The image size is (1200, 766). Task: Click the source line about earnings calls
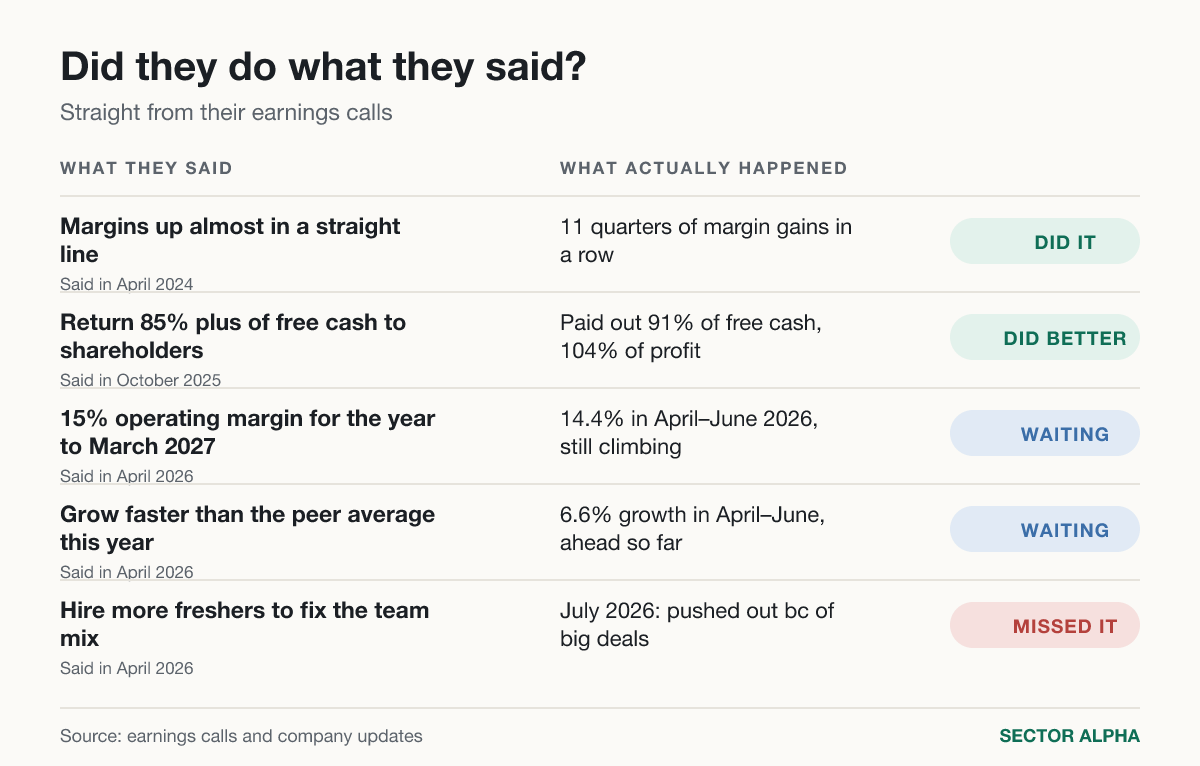click(241, 736)
